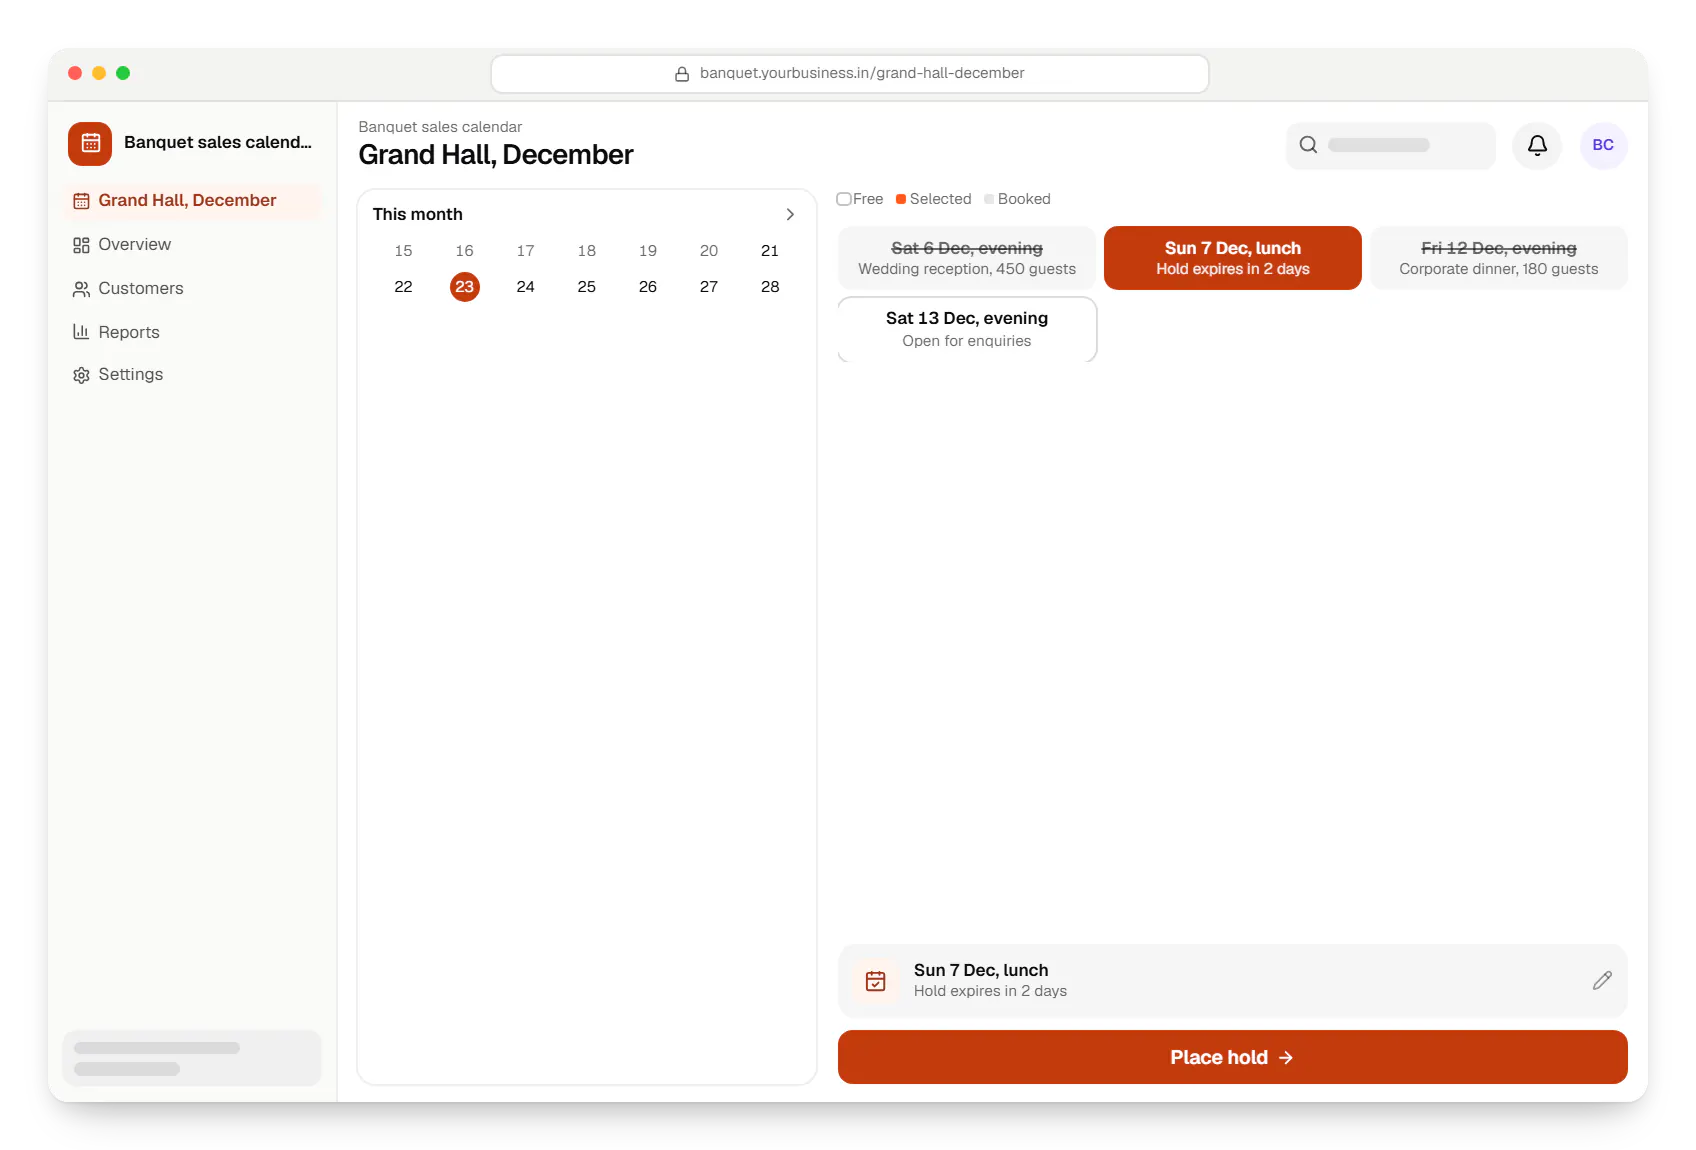Viewport: 1696px width, 1150px height.
Task: Click the Customers people icon
Action: (81, 289)
